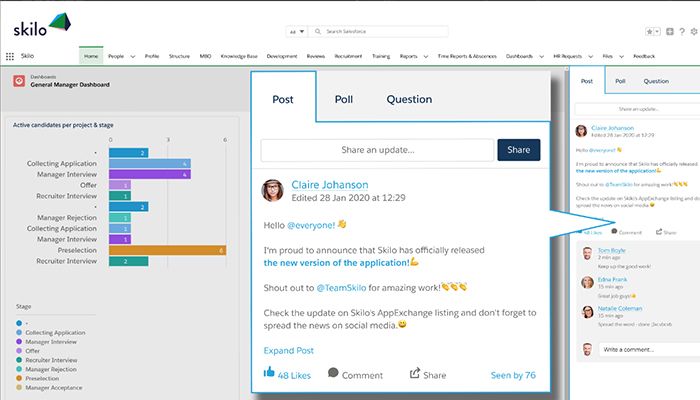700x400 pixels.
Task: Click the General Manager Dashboard icon
Action: click(x=19, y=81)
